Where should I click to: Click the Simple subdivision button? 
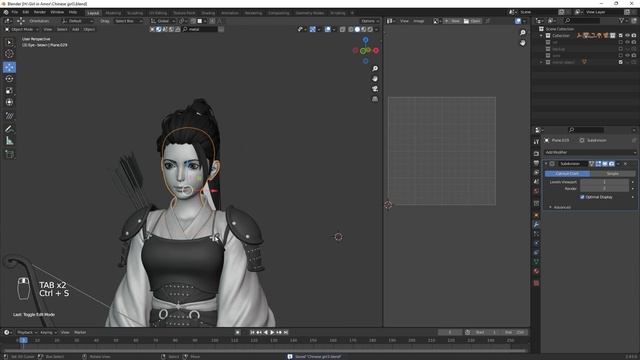tap(613, 173)
